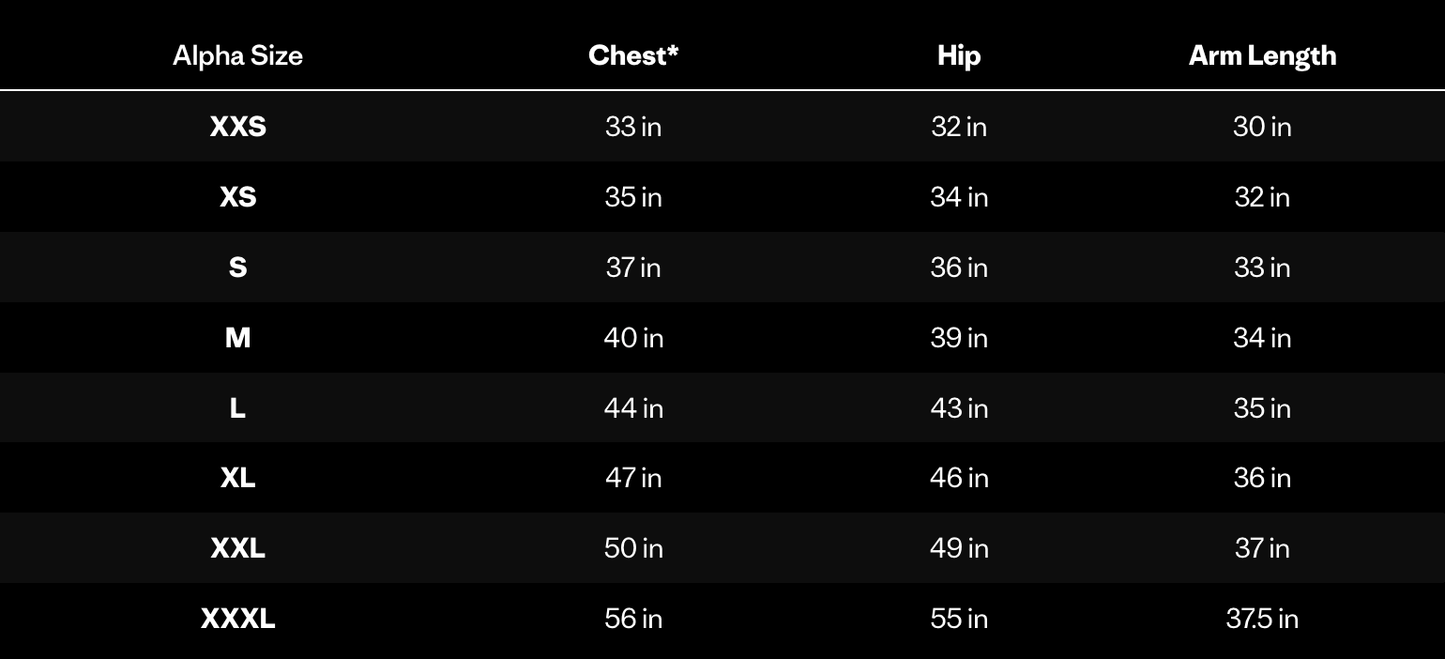Click the 37.5 in arm length value
The image size is (1445, 659).
click(1262, 618)
